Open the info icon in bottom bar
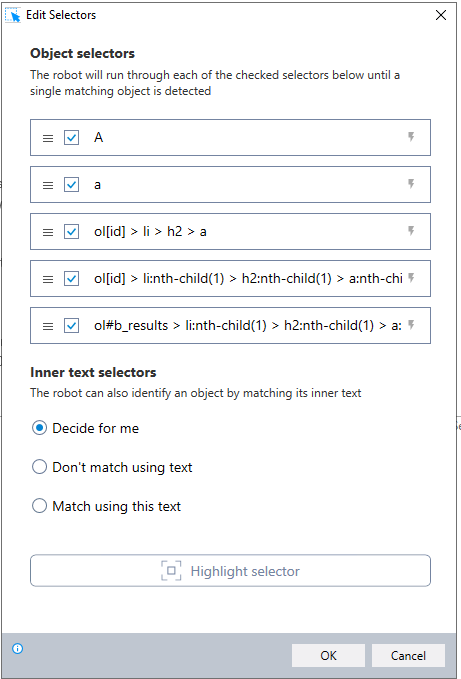 point(18,648)
